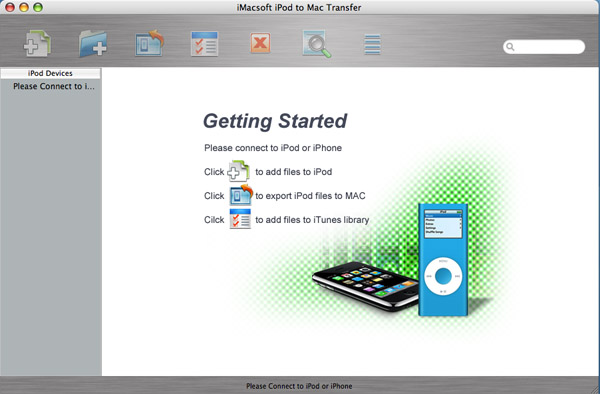Click the add to iTunes library toolbar icon
The width and height of the screenshot is (600, 394).
[x=205, y=44]
